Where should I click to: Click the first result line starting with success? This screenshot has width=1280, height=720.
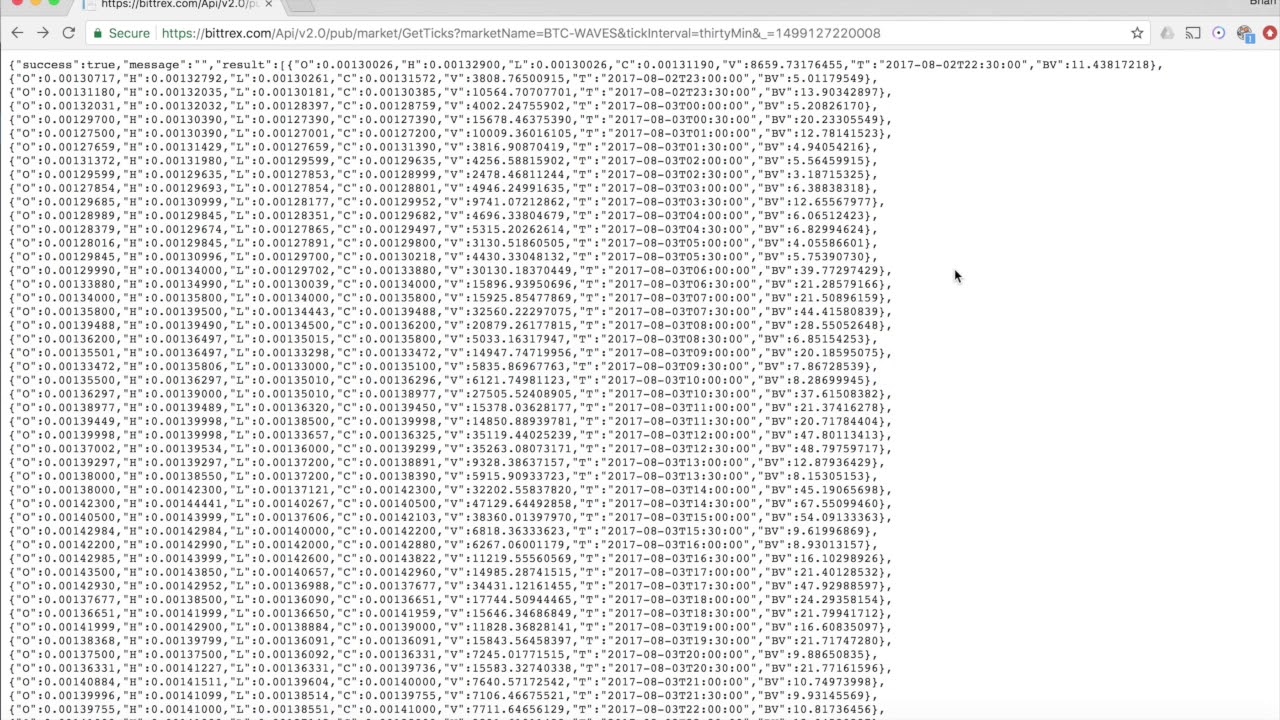[586, 64]
